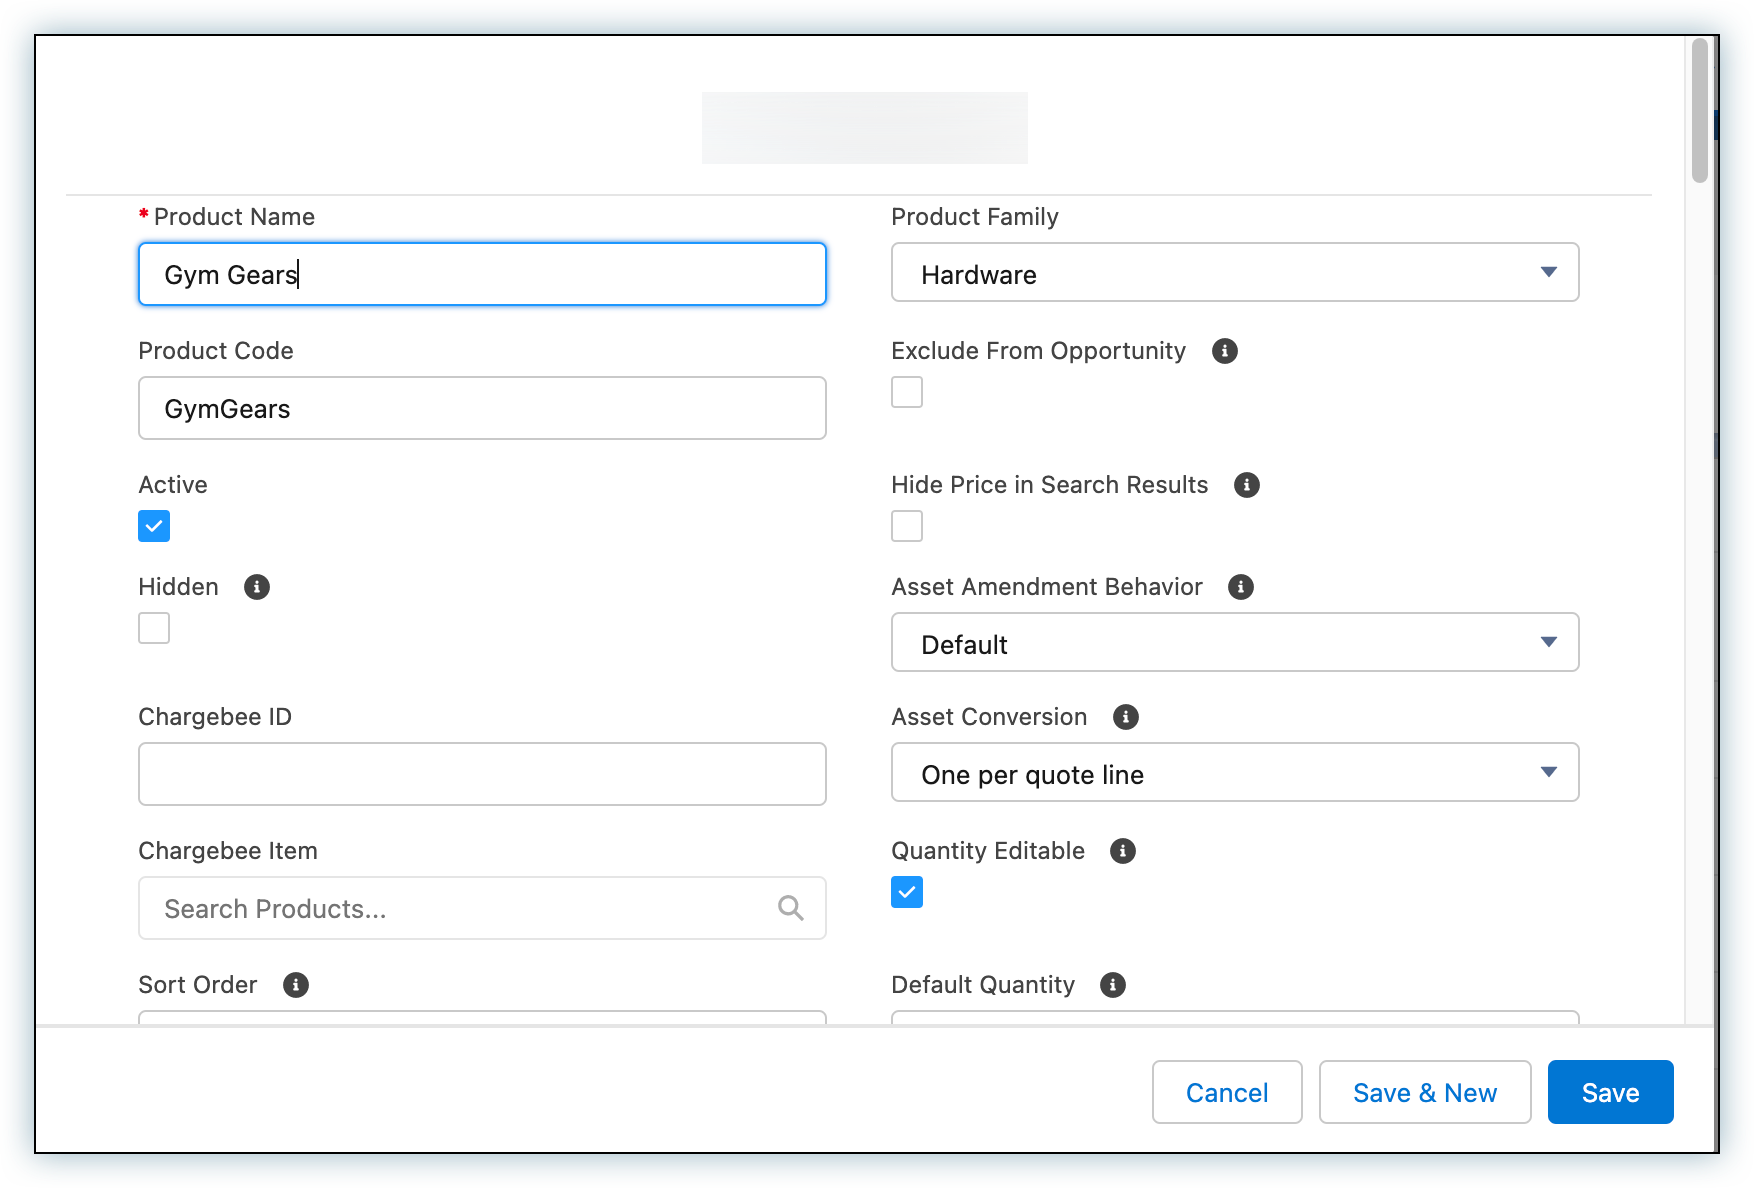
Task: Enable the Hidden checkbox
Action: pos(153,628)
